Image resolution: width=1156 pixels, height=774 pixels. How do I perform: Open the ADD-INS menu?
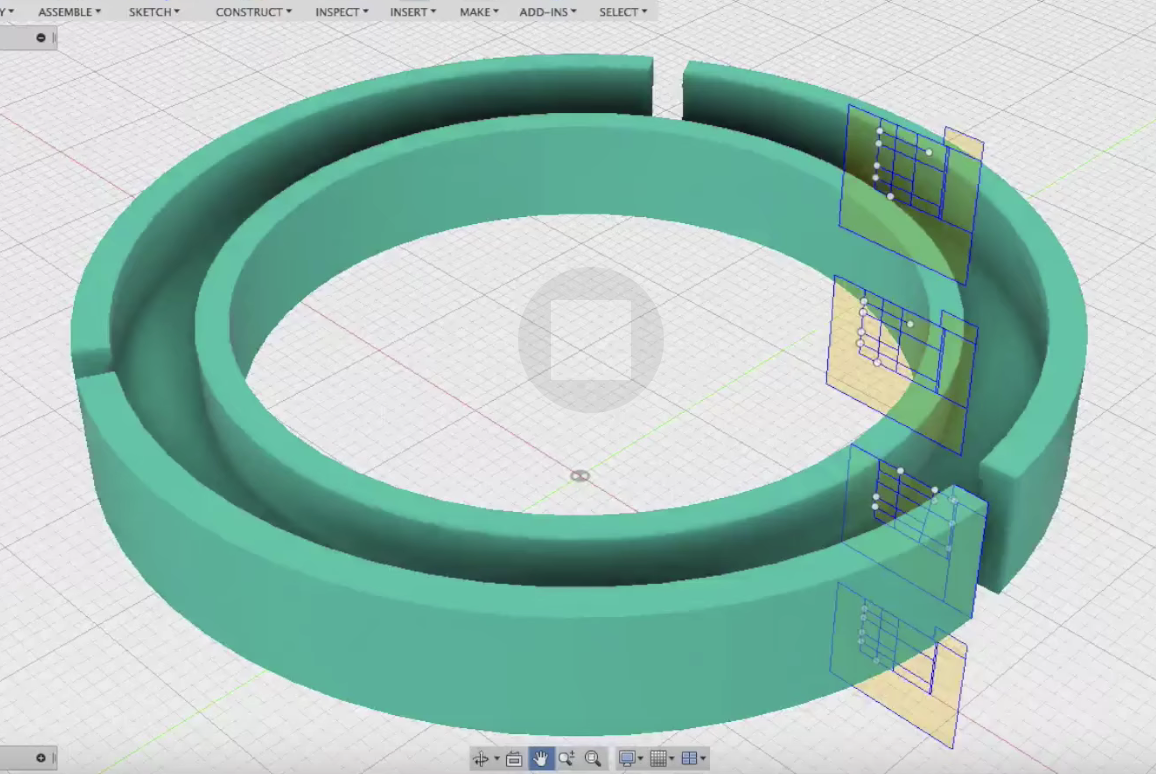coord(546,11)
